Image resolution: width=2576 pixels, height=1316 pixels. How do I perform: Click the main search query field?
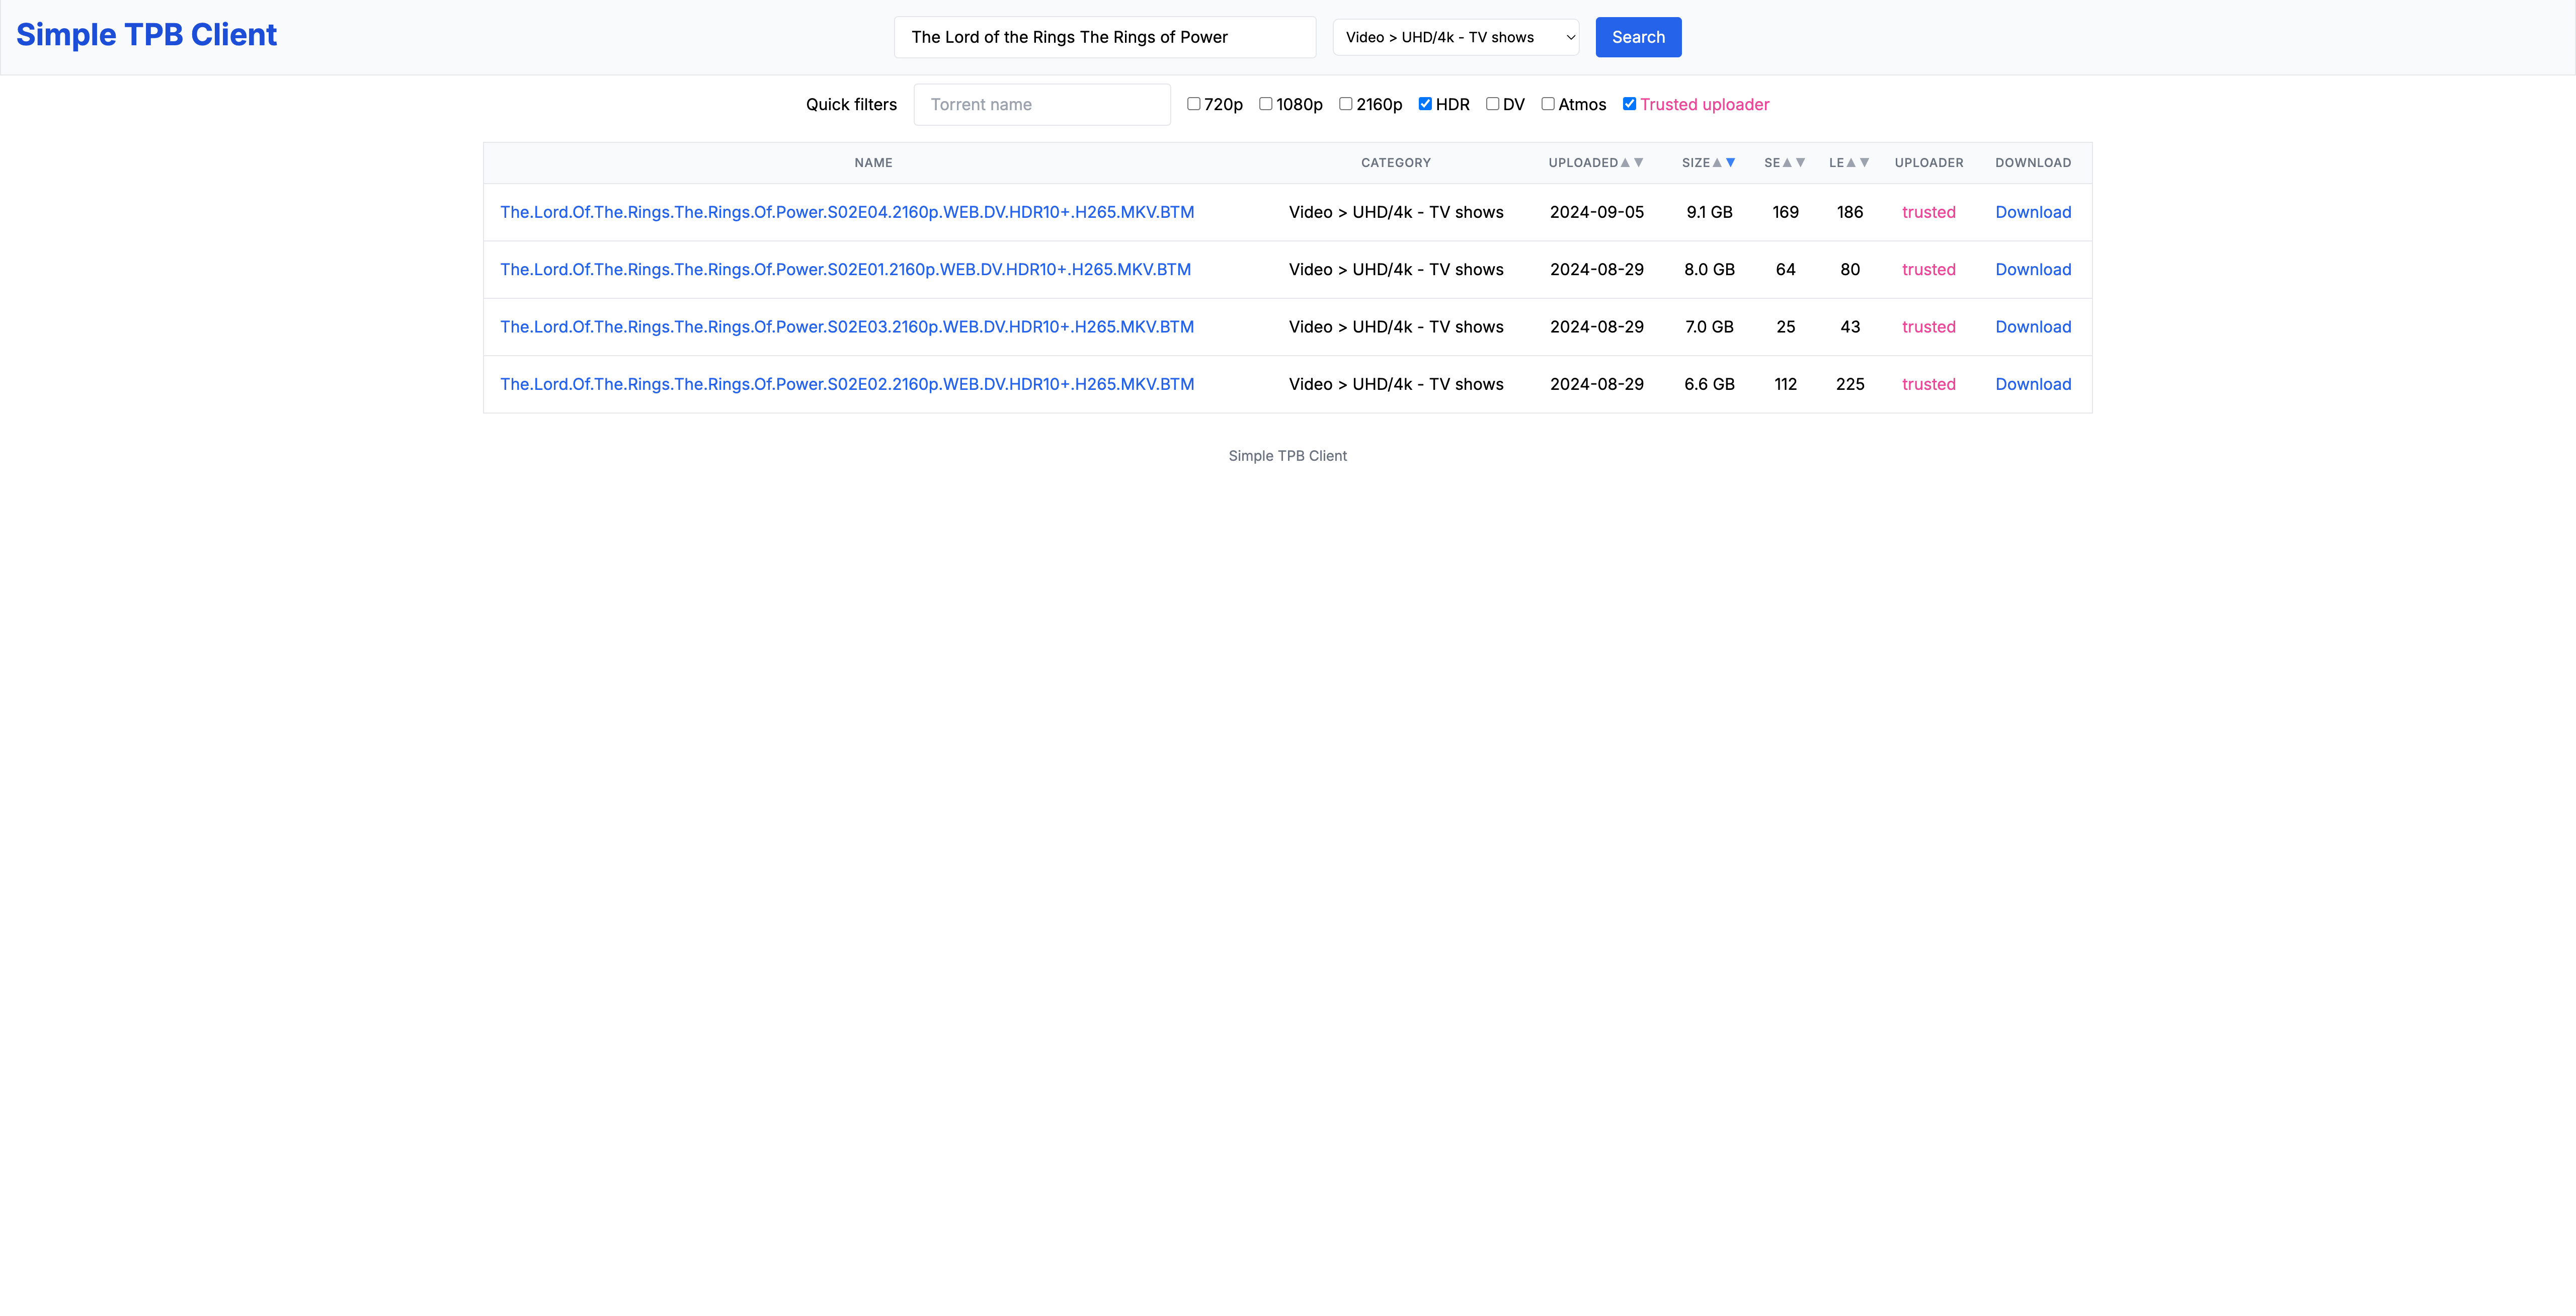point(1104,37)
